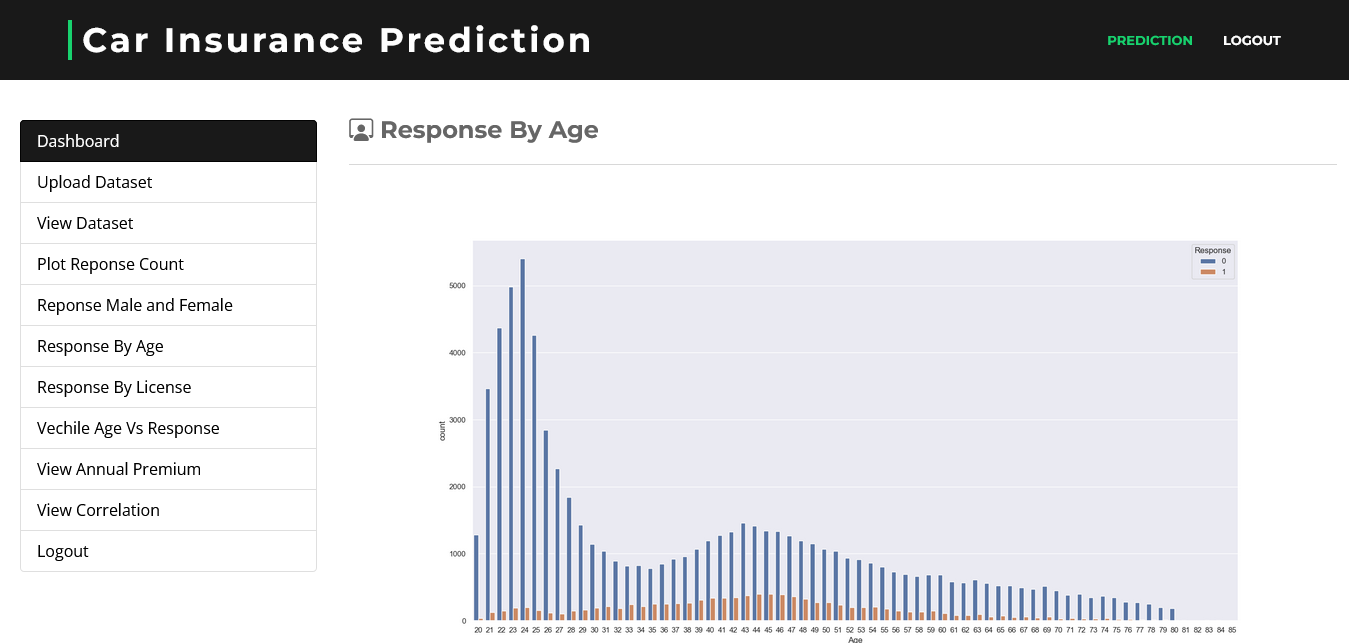This screenshot has height=643, width=1349.
Task: Click the person icon beside Response By Age
Action: pyautogui.click(x=361, y=130)
